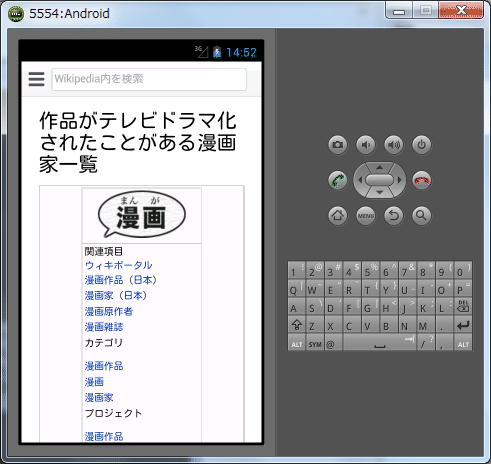Click the emulator power button
The height and width of the screenshot is (464, 491).
[422, 145]
